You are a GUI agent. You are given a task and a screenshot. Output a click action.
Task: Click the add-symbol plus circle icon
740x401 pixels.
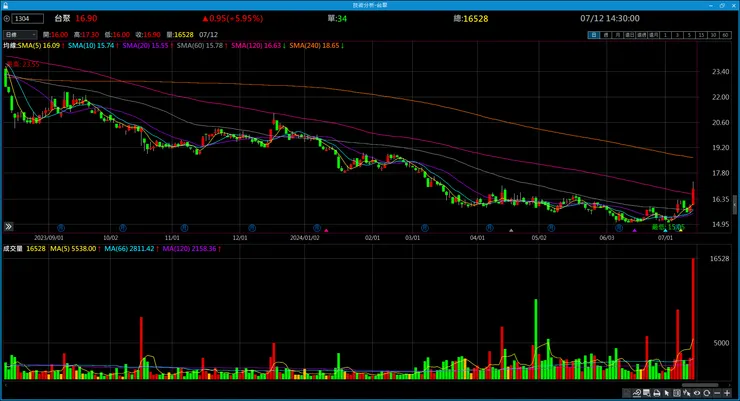tap(7, 18)
